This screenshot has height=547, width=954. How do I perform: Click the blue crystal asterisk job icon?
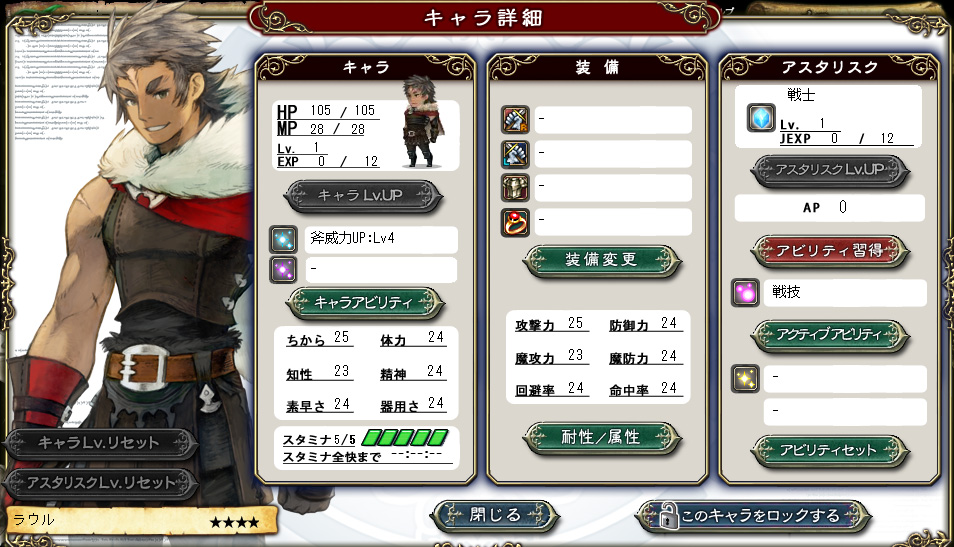pyautogui.click(x=761, y=117)
